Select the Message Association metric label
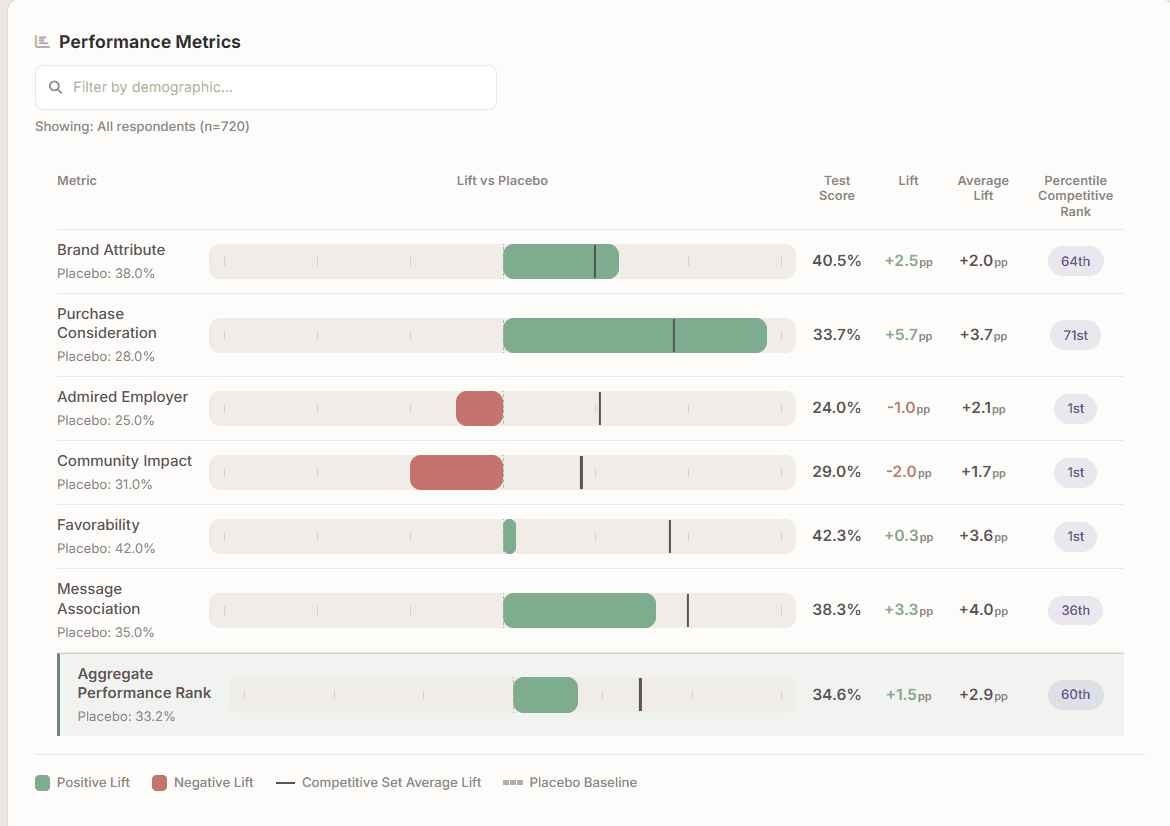Image resolution: width=1170 pixels, height=826 pixels. tap(98, 599)
